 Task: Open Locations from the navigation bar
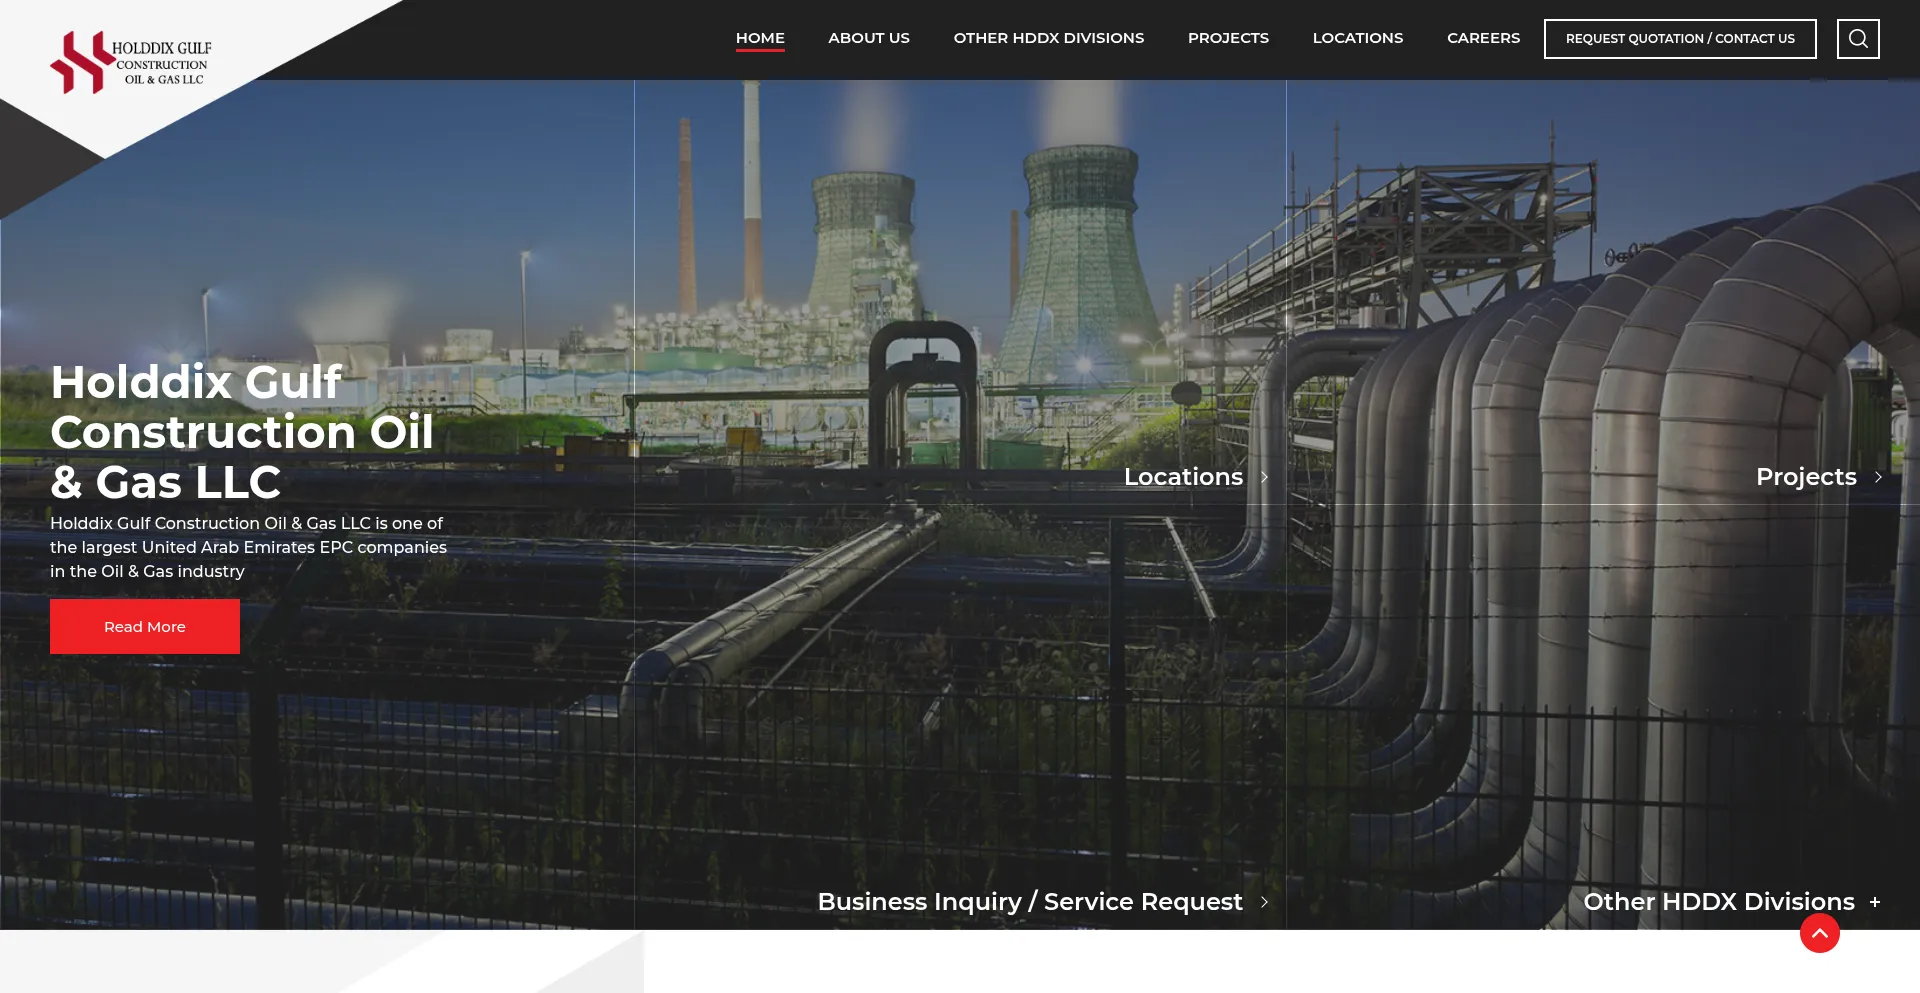1357,38
